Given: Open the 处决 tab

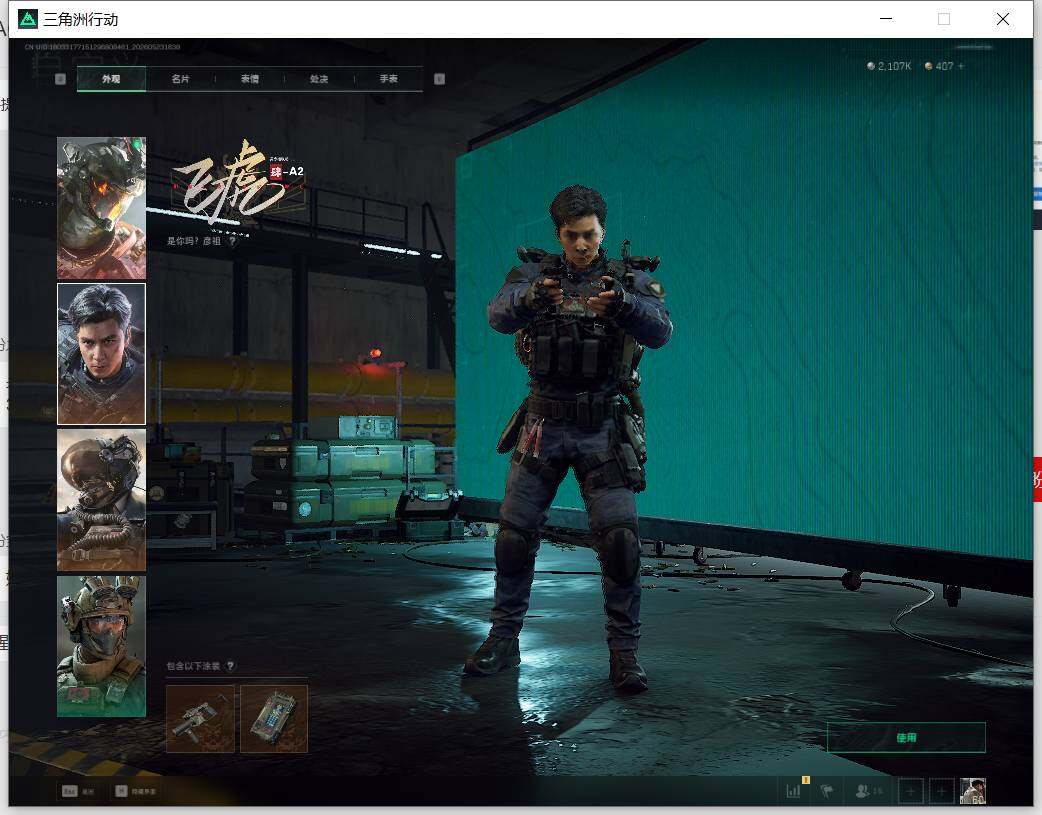Looking at the screenshot, I should click(319, 79).
